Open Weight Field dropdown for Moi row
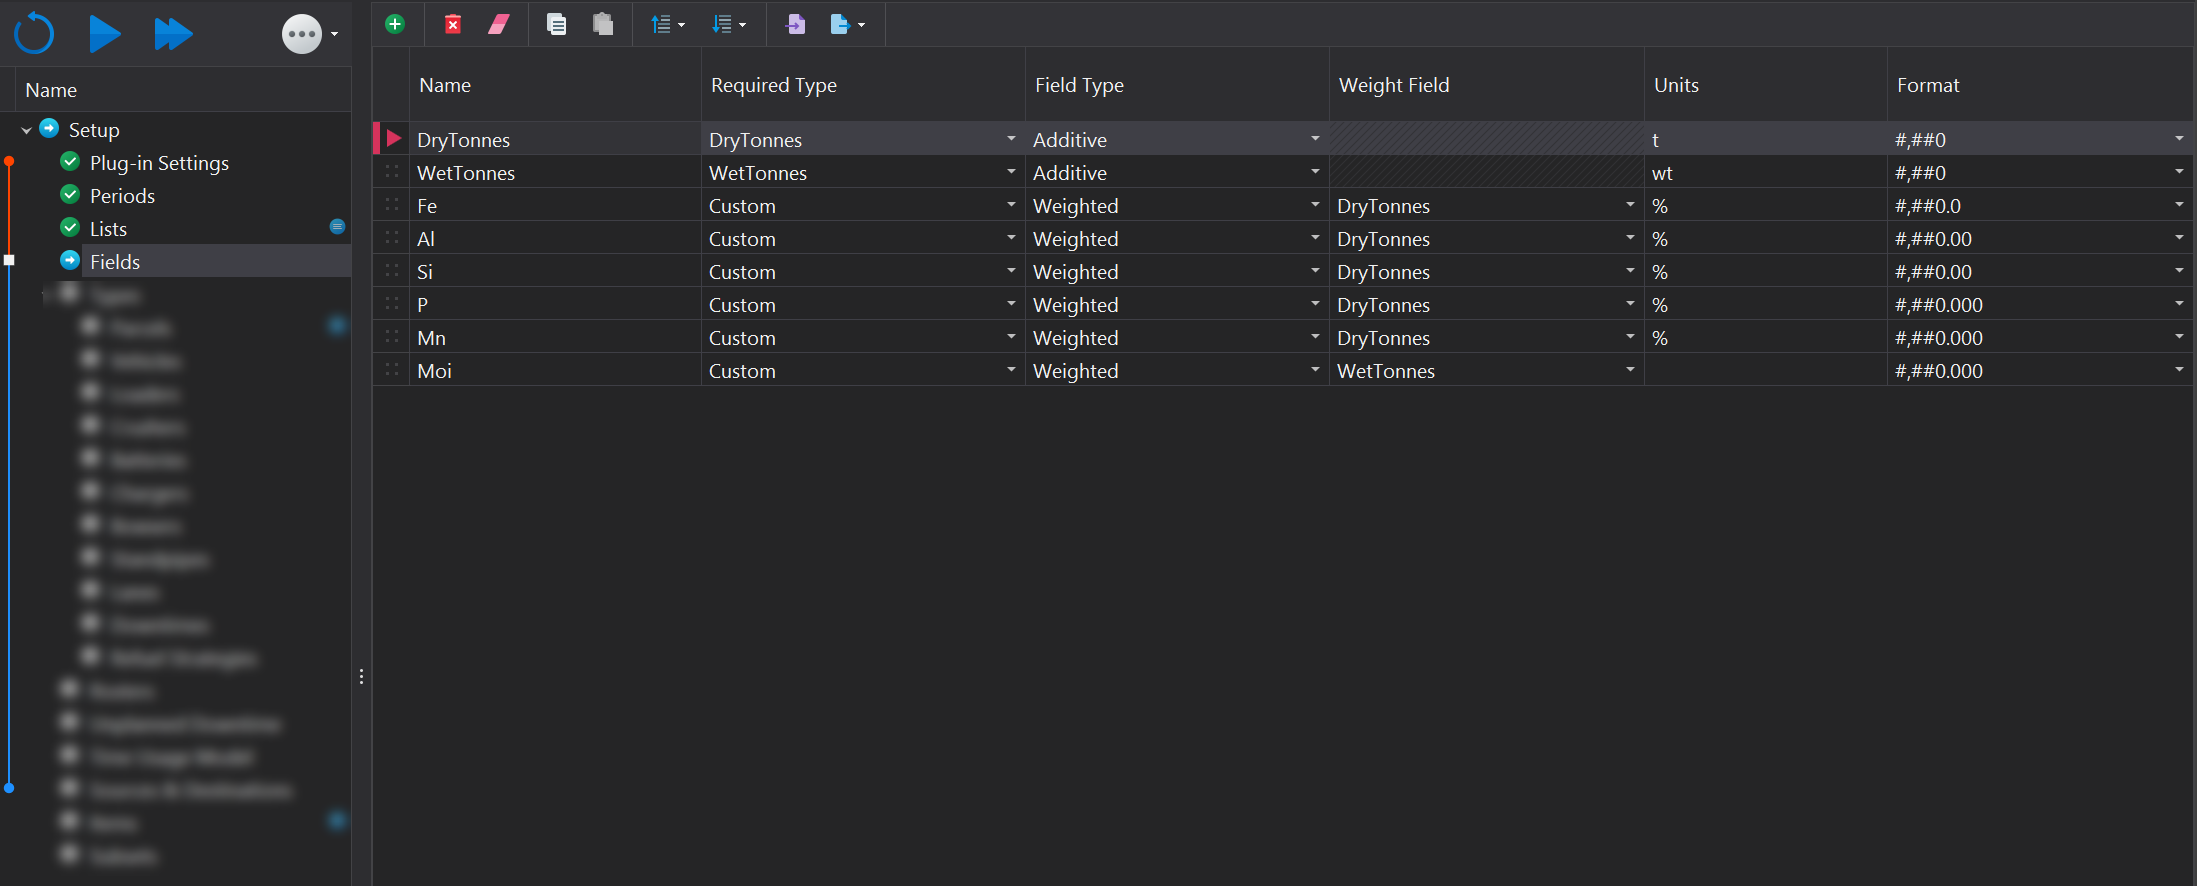This screenshot has width=2197, height=886. (x=1630, y=370)
